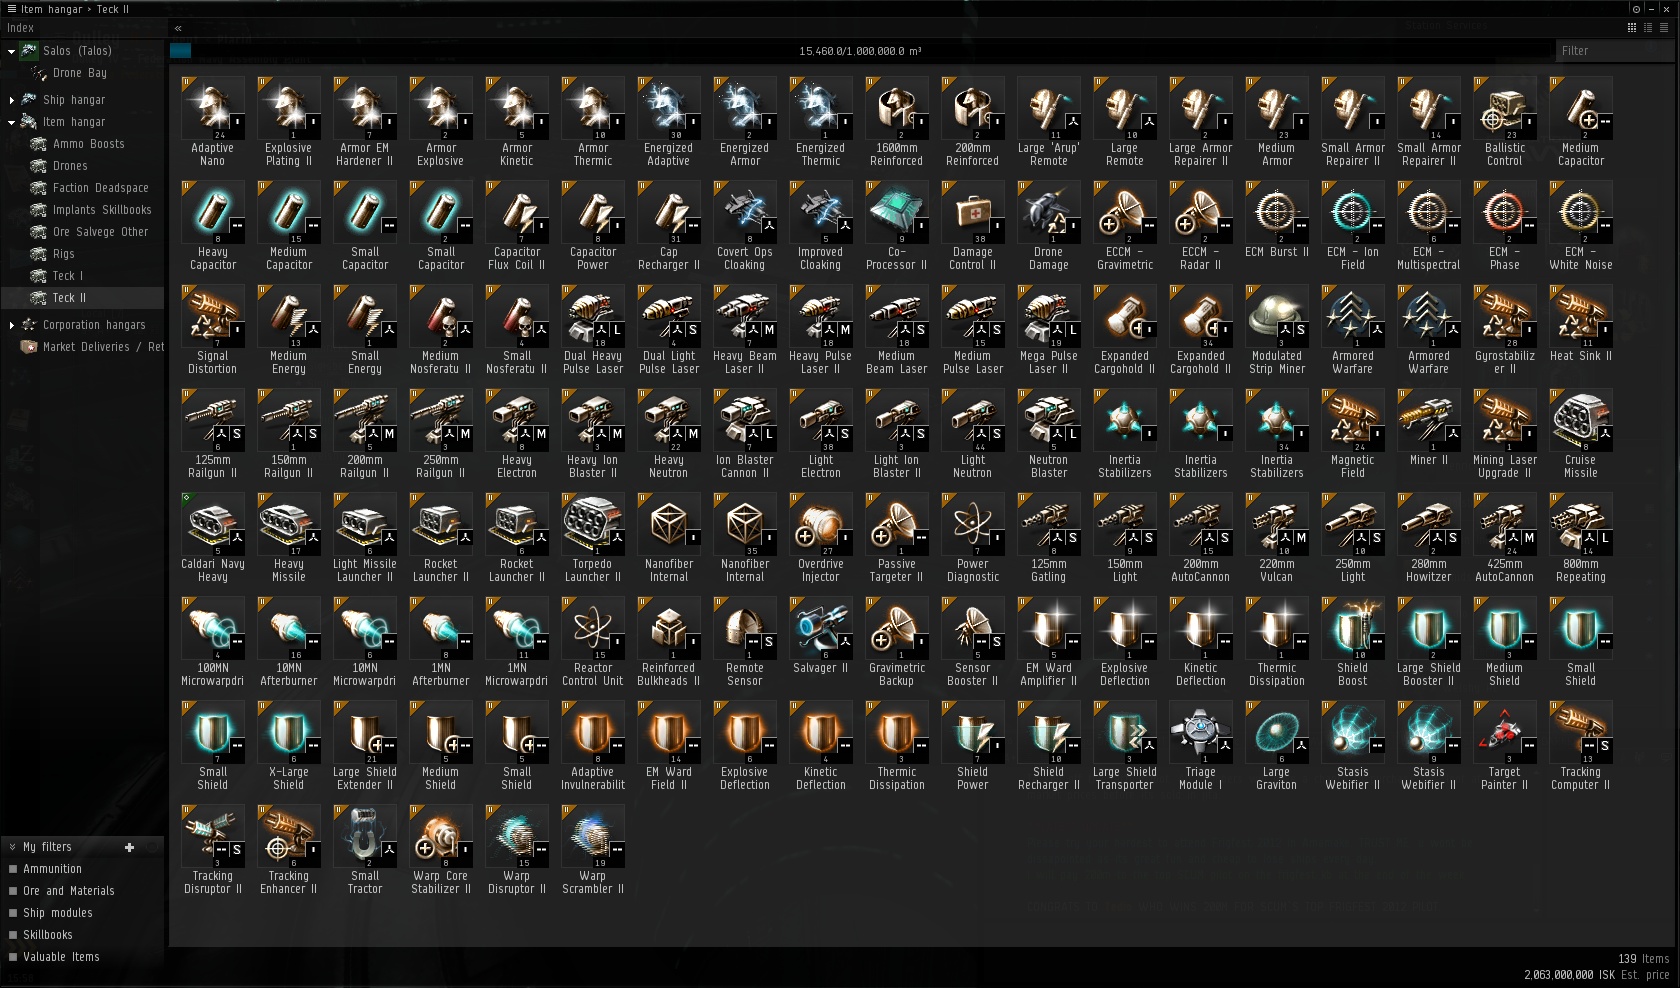Image resolution: width=1680 pixels, height=988 pixels.
Task: Click the 139 Items count text
Action: point(1643,959)
